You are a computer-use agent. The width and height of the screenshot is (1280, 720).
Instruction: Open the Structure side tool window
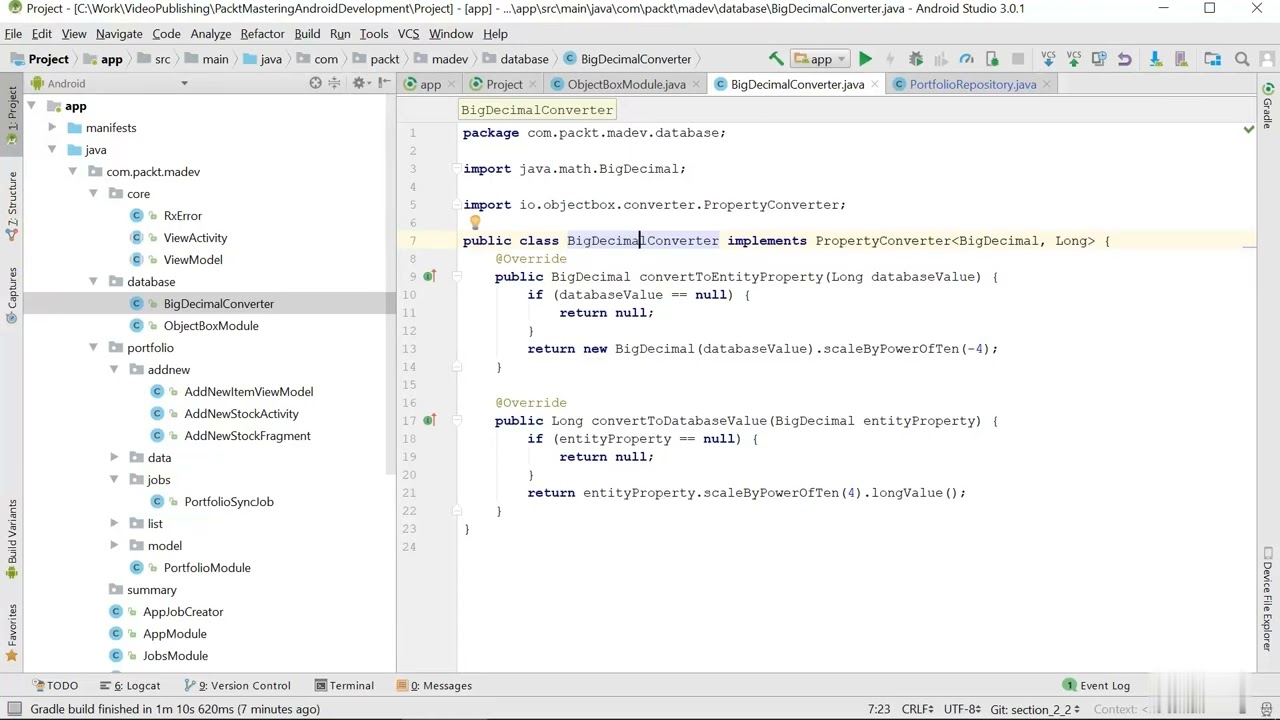[x=12, y=206]
